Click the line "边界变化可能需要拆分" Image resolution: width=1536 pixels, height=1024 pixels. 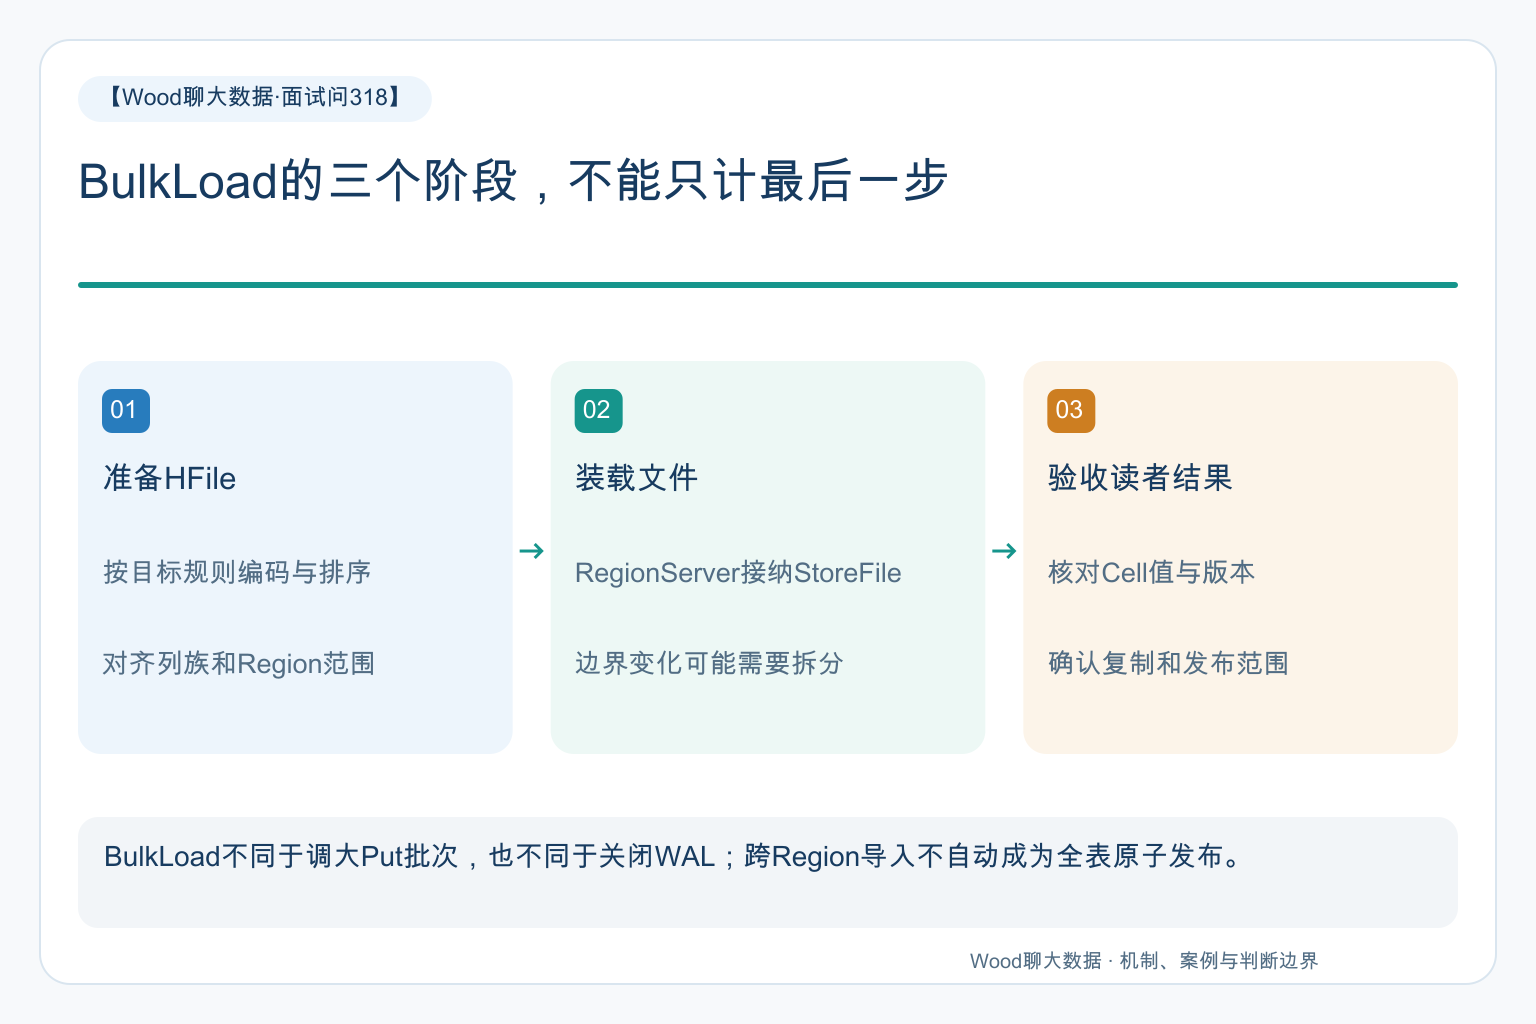[x=709, y=663]
